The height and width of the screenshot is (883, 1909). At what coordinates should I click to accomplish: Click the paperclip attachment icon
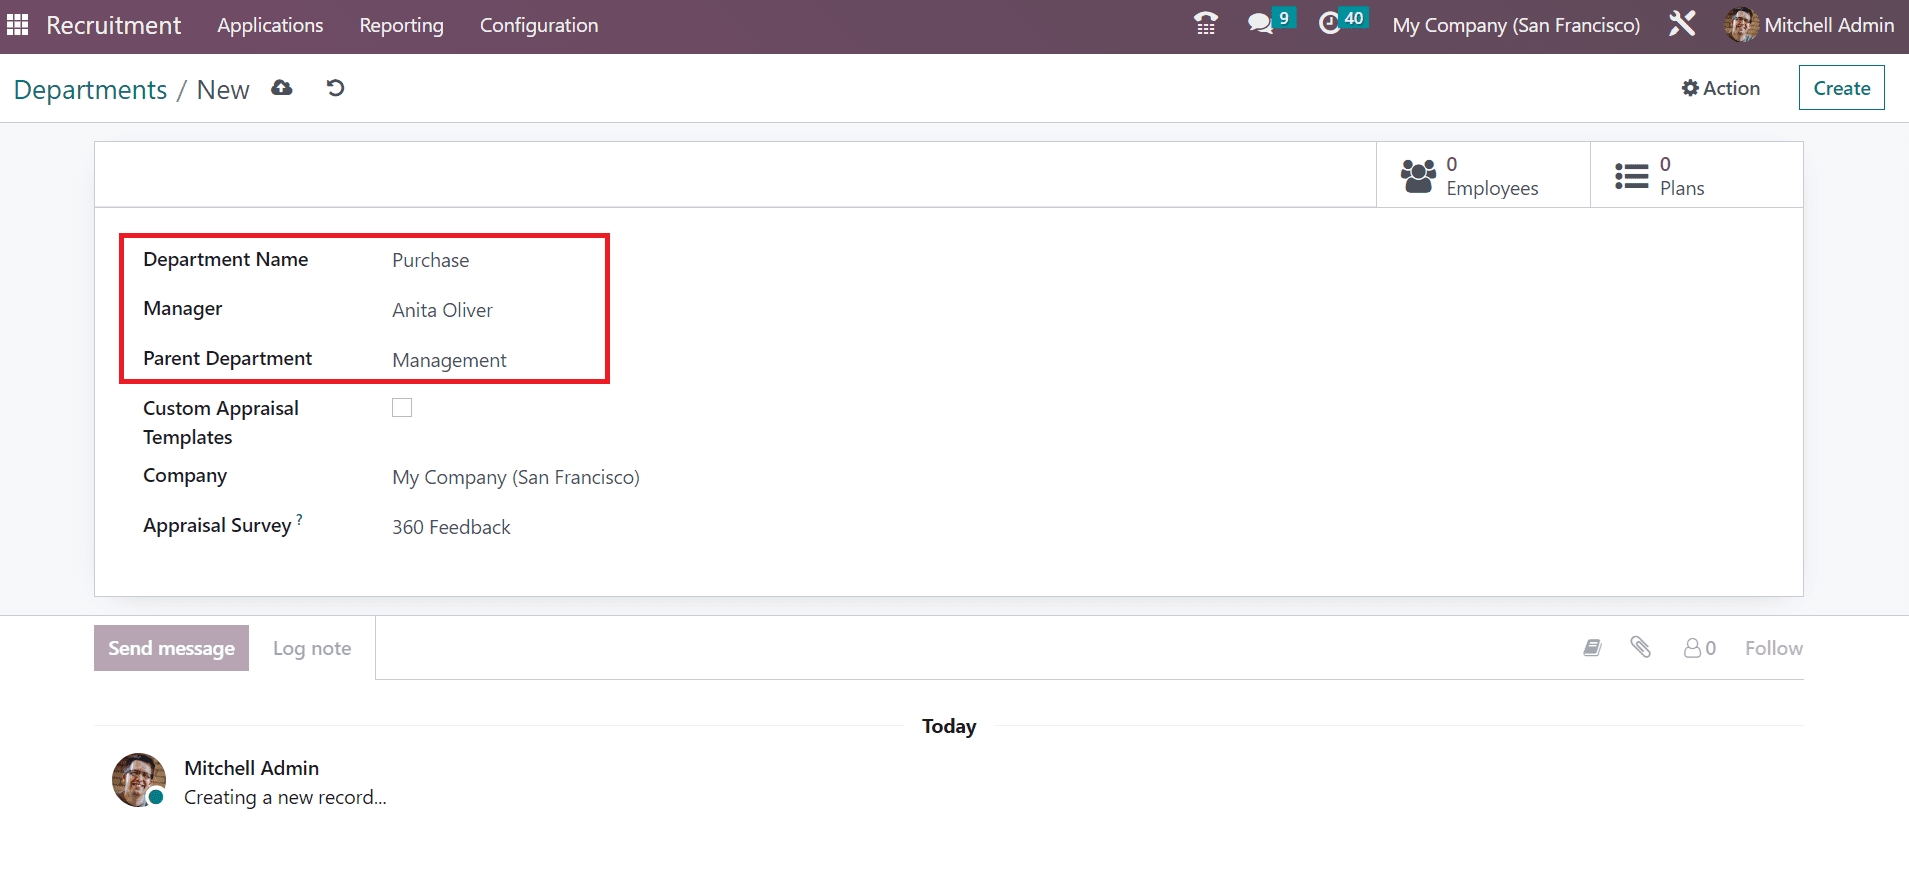[x=1640, y=647]
